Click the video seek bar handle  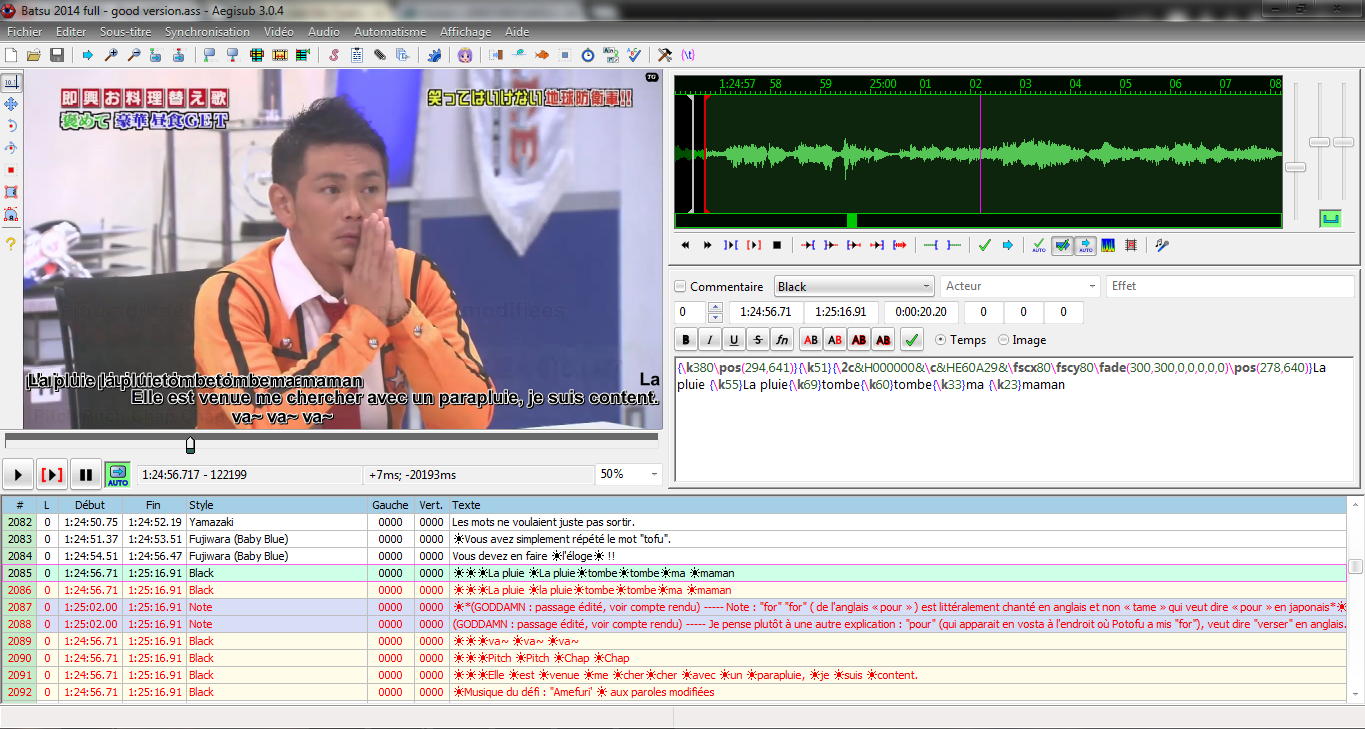pos(190,445)
